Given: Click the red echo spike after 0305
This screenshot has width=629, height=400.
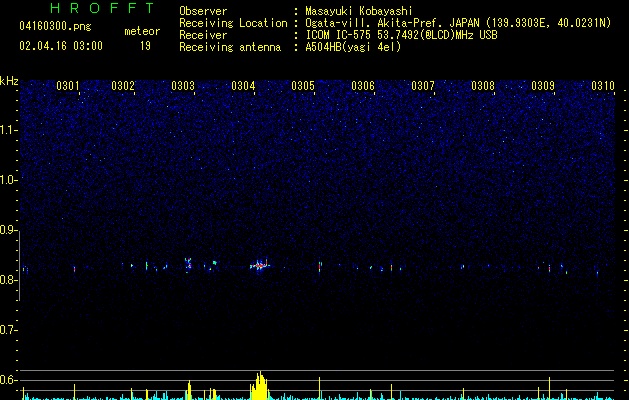Looking at the screenshot, I should [x=320, y=267].
